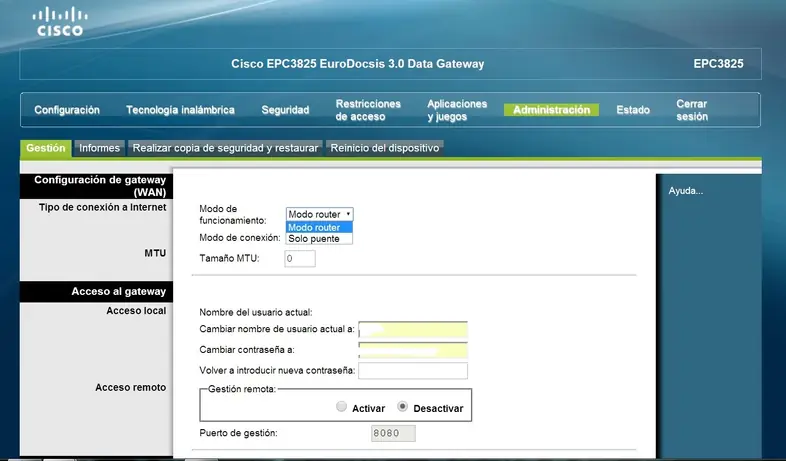Open Reinicio del dispositivo tab
The width and height of the screenshot is (786, 461).
(x=384, y=148)
